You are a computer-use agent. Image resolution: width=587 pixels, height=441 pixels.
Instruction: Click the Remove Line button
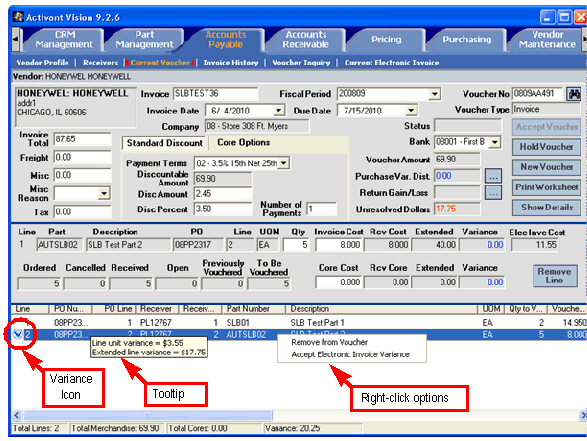pos(554,276)
